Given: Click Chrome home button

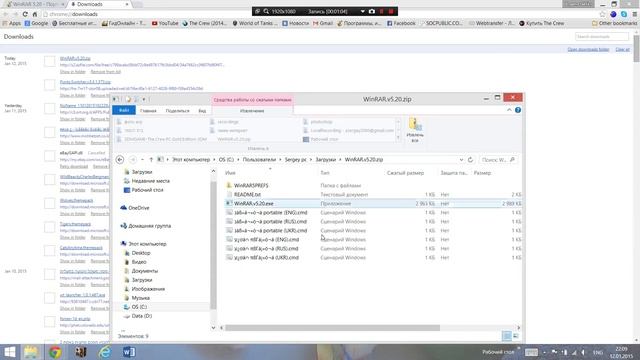Looking at the screenshot, I should [35, 14].
